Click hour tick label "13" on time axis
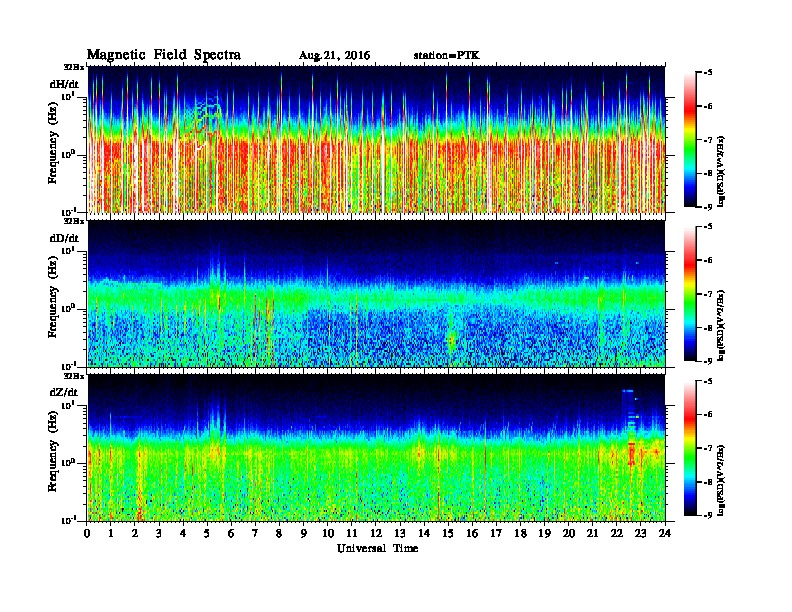Viewport: 792px width, 612px height. 400,533
